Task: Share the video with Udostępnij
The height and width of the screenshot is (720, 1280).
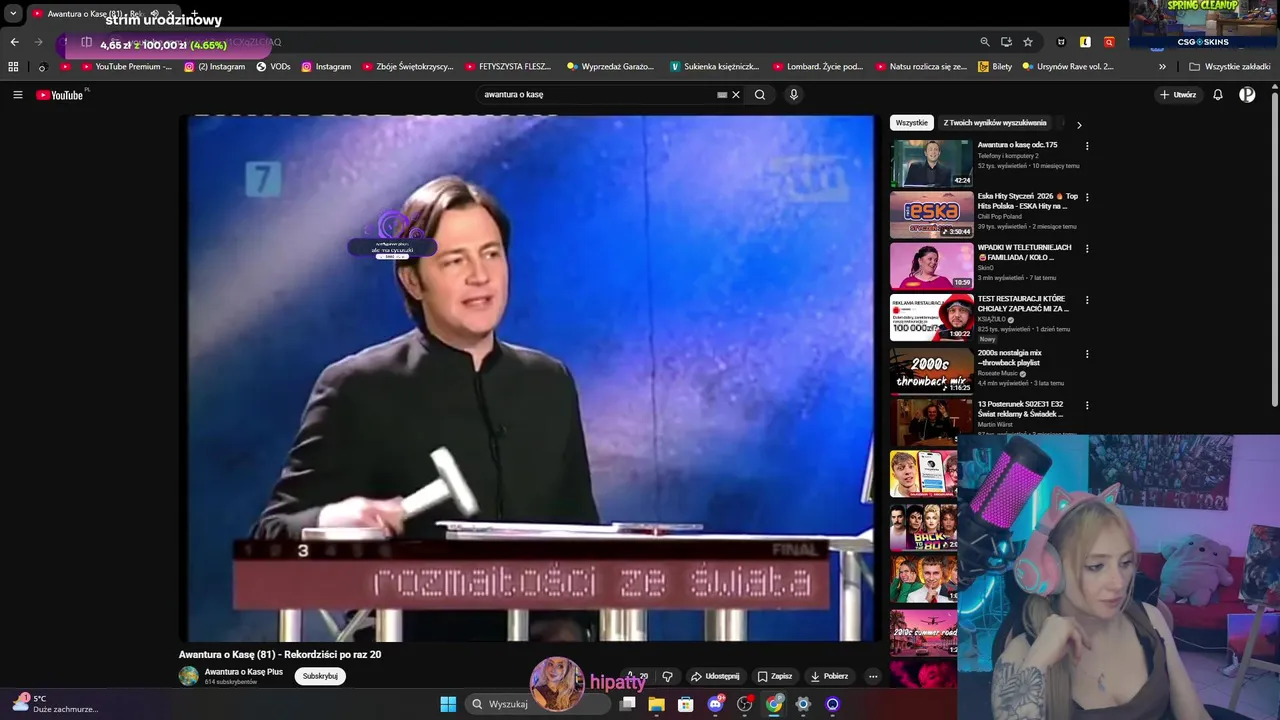Action: [716, 676]
